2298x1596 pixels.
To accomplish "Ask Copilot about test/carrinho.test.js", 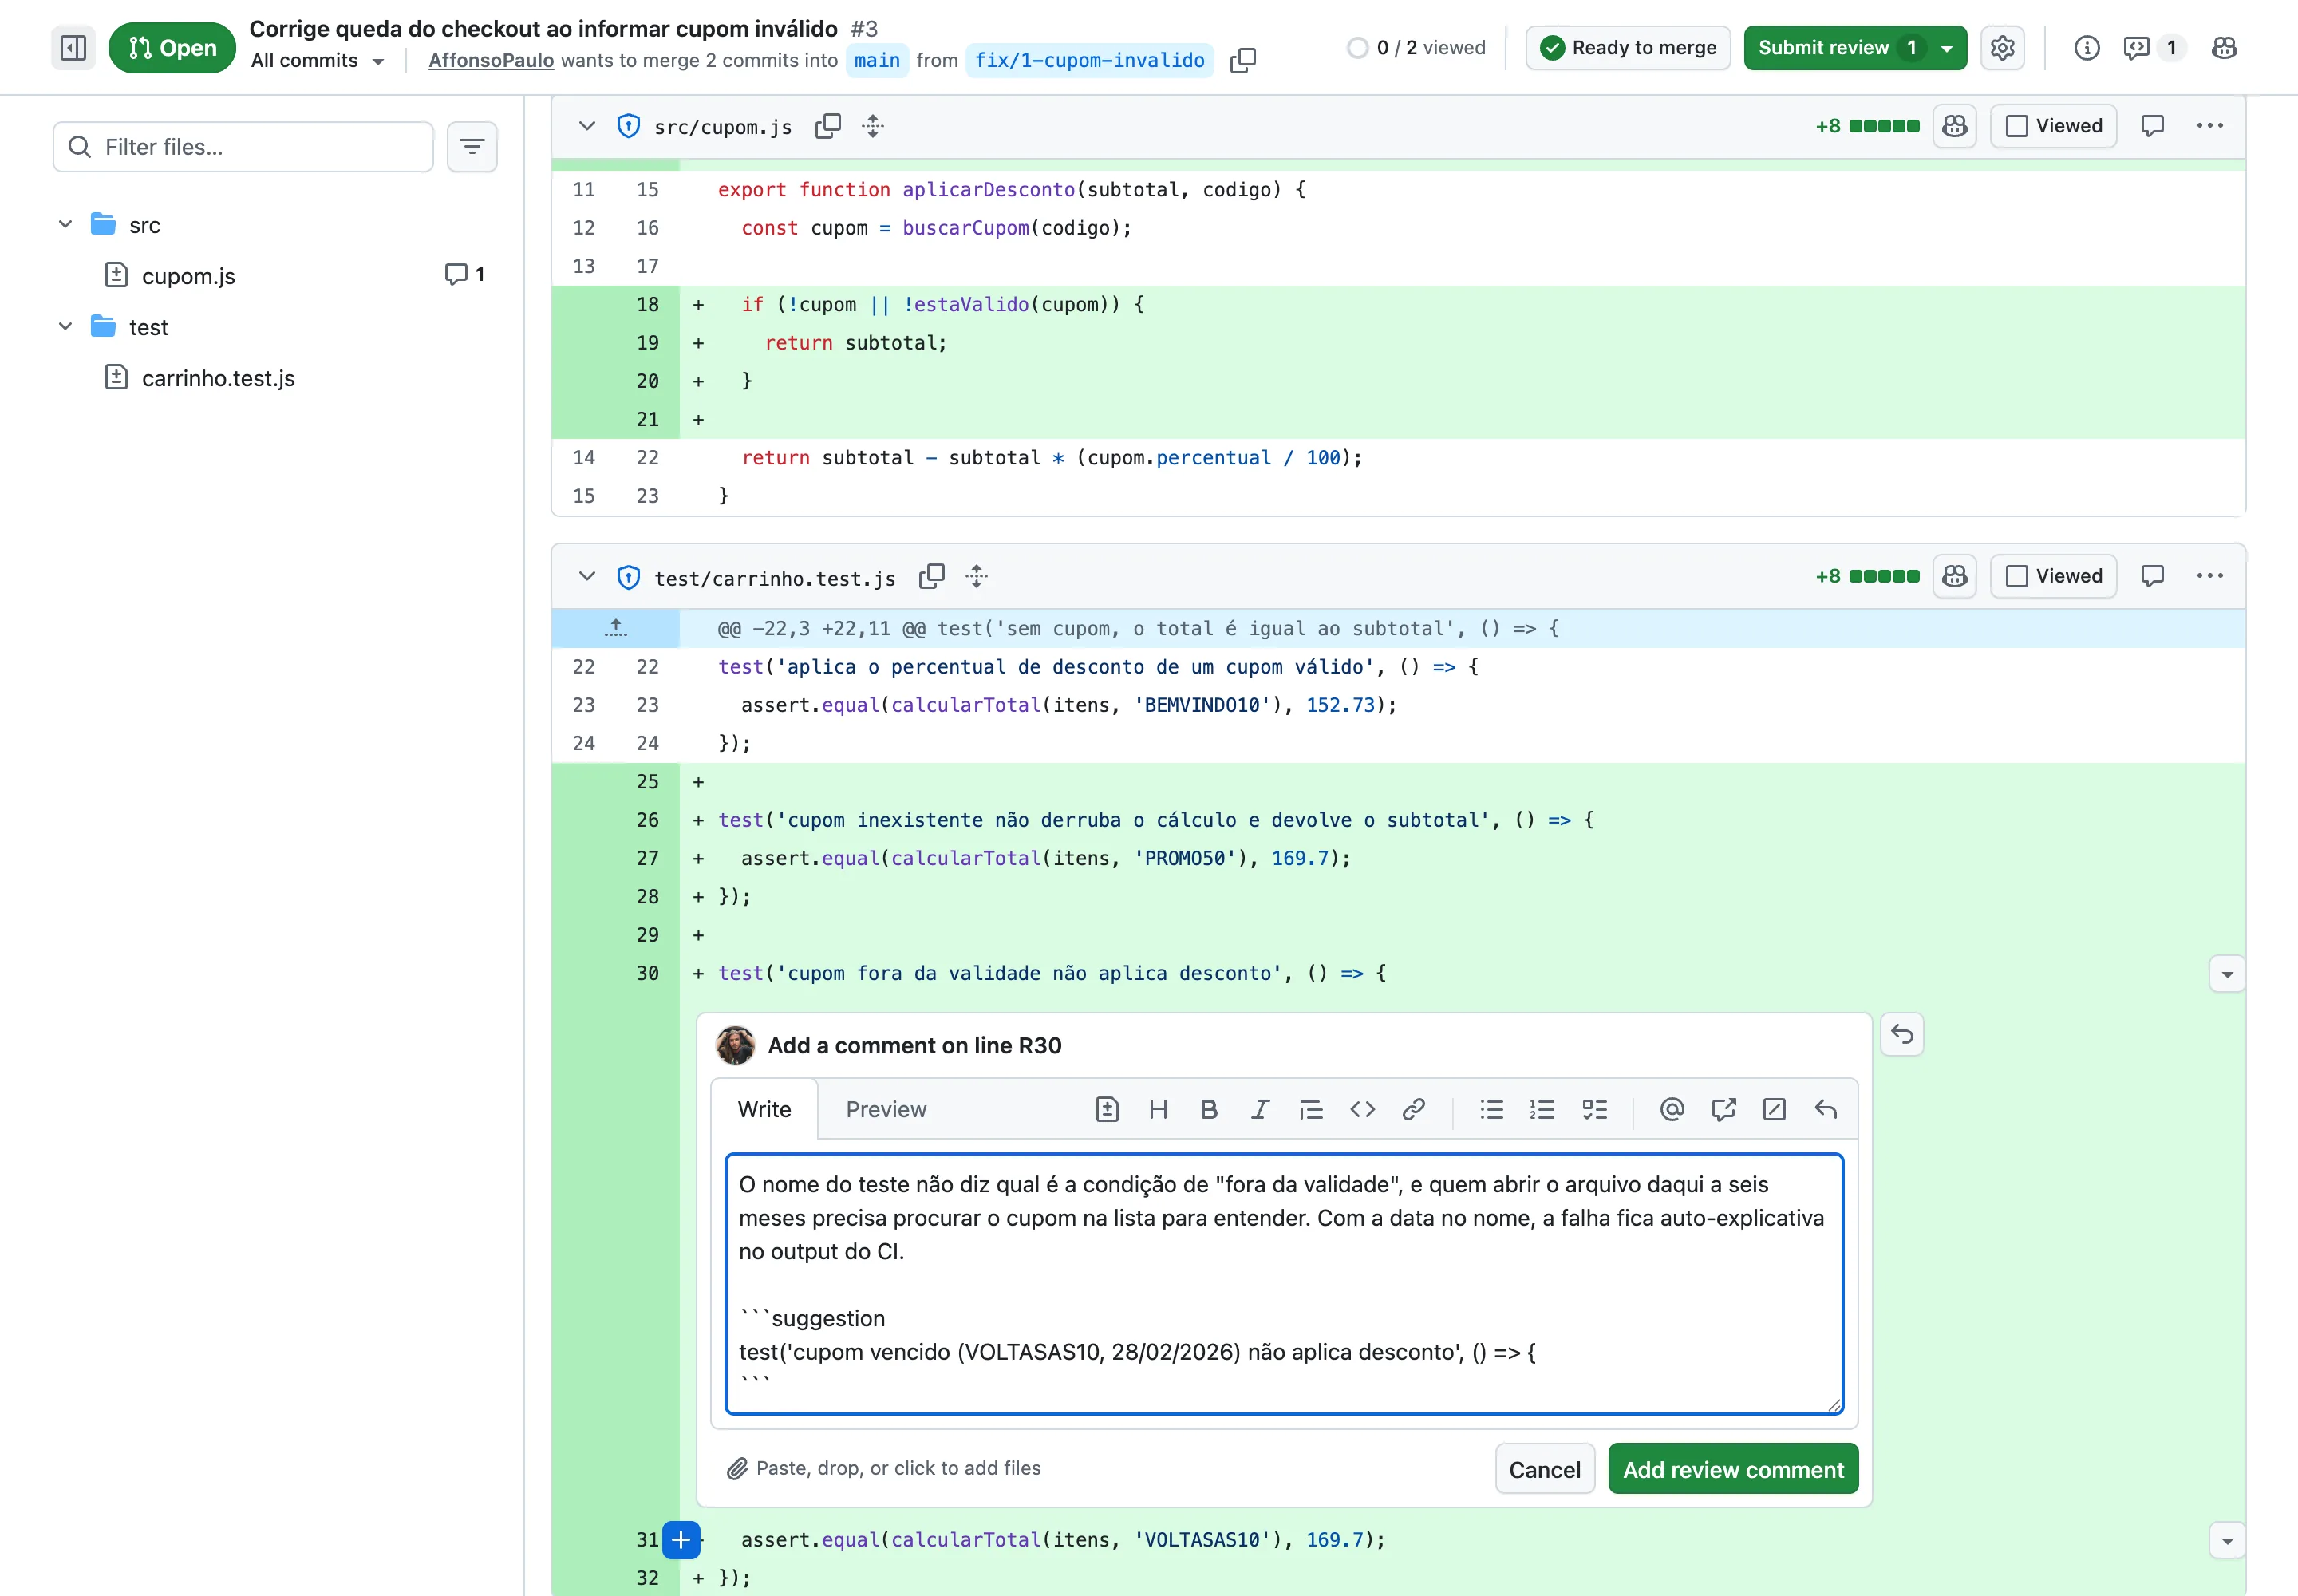I will [1954, 576].
